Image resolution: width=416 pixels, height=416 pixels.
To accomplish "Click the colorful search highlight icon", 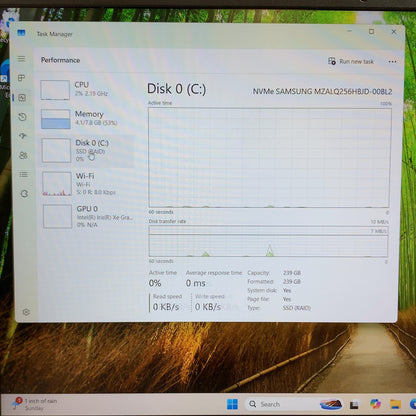I will point(331,404).
